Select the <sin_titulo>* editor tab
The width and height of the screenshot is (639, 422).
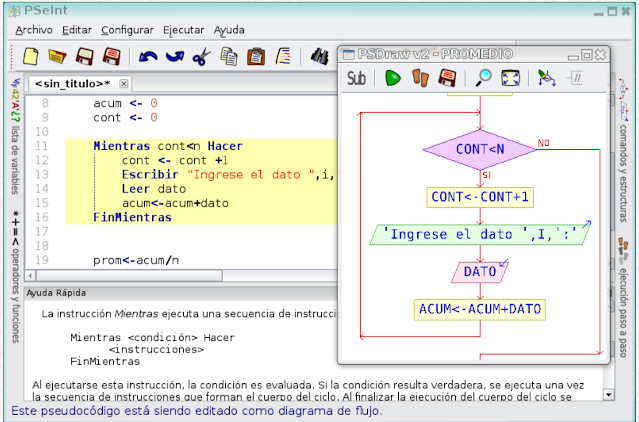[x=73, y=84]
